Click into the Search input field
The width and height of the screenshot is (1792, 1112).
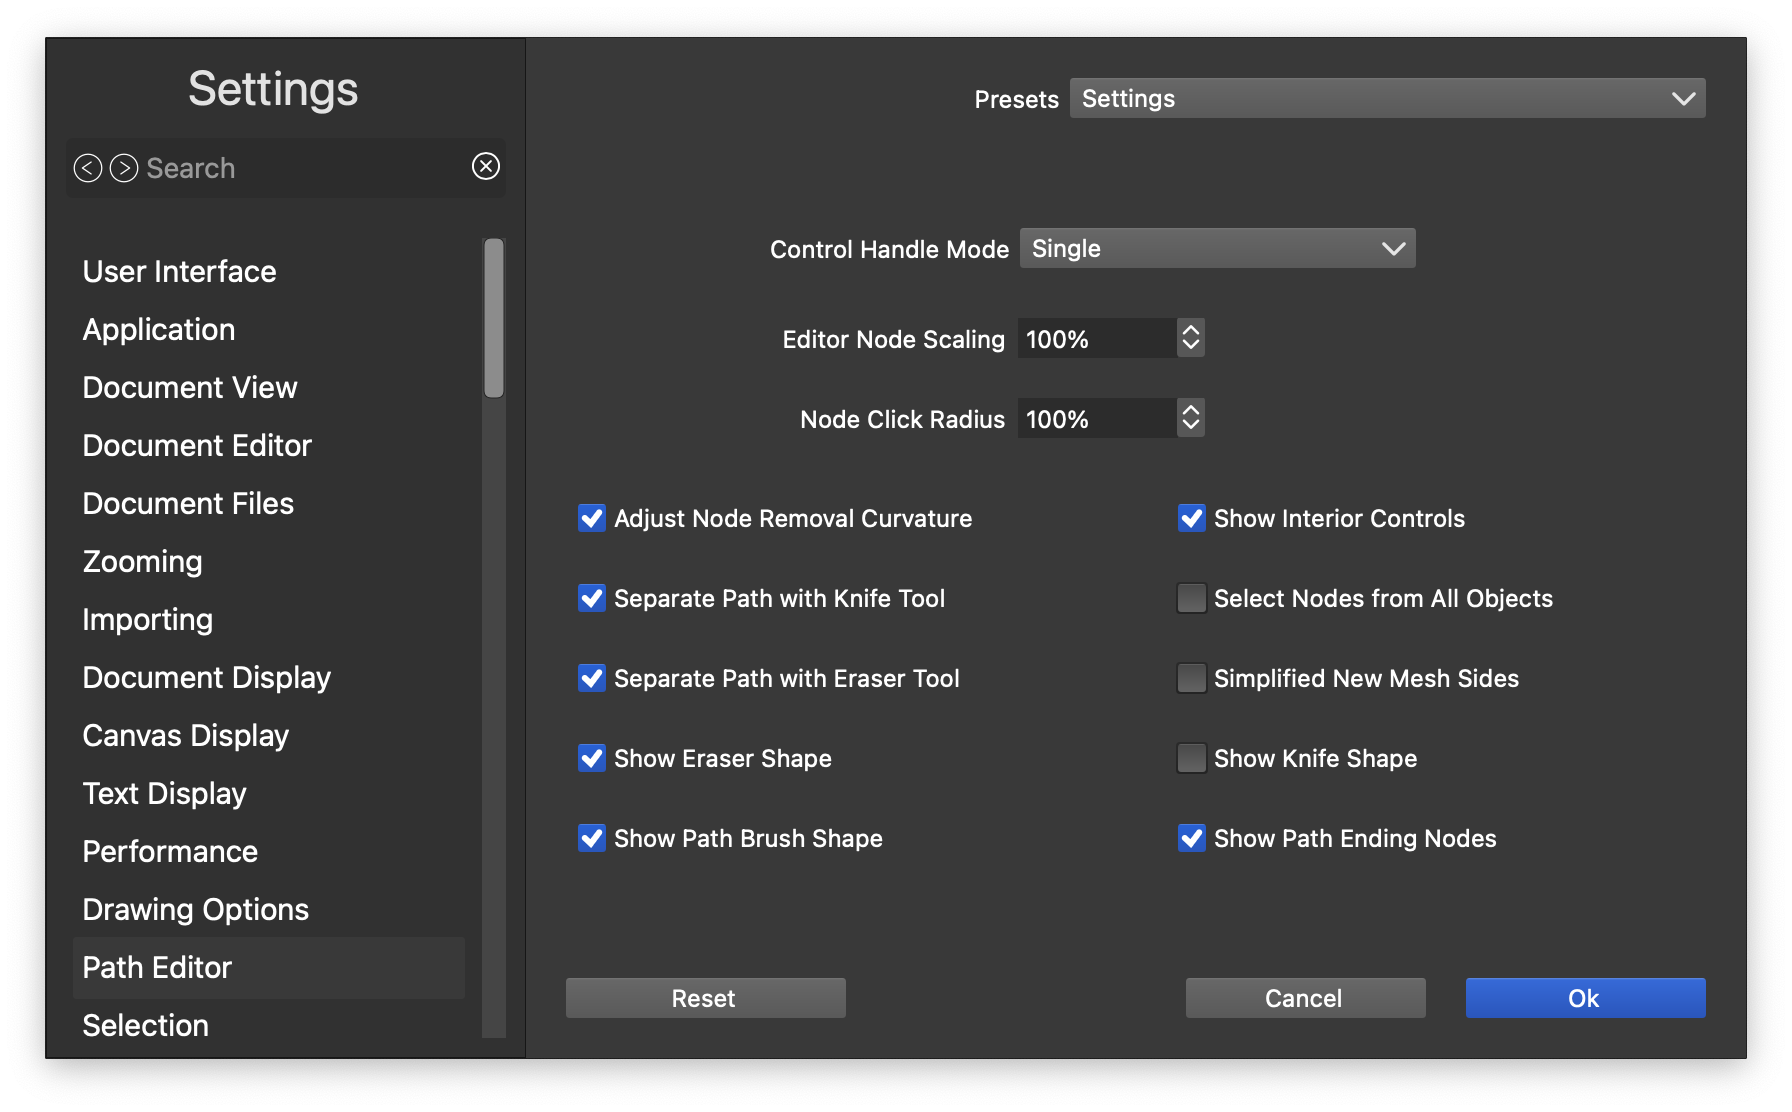point(300,168)
